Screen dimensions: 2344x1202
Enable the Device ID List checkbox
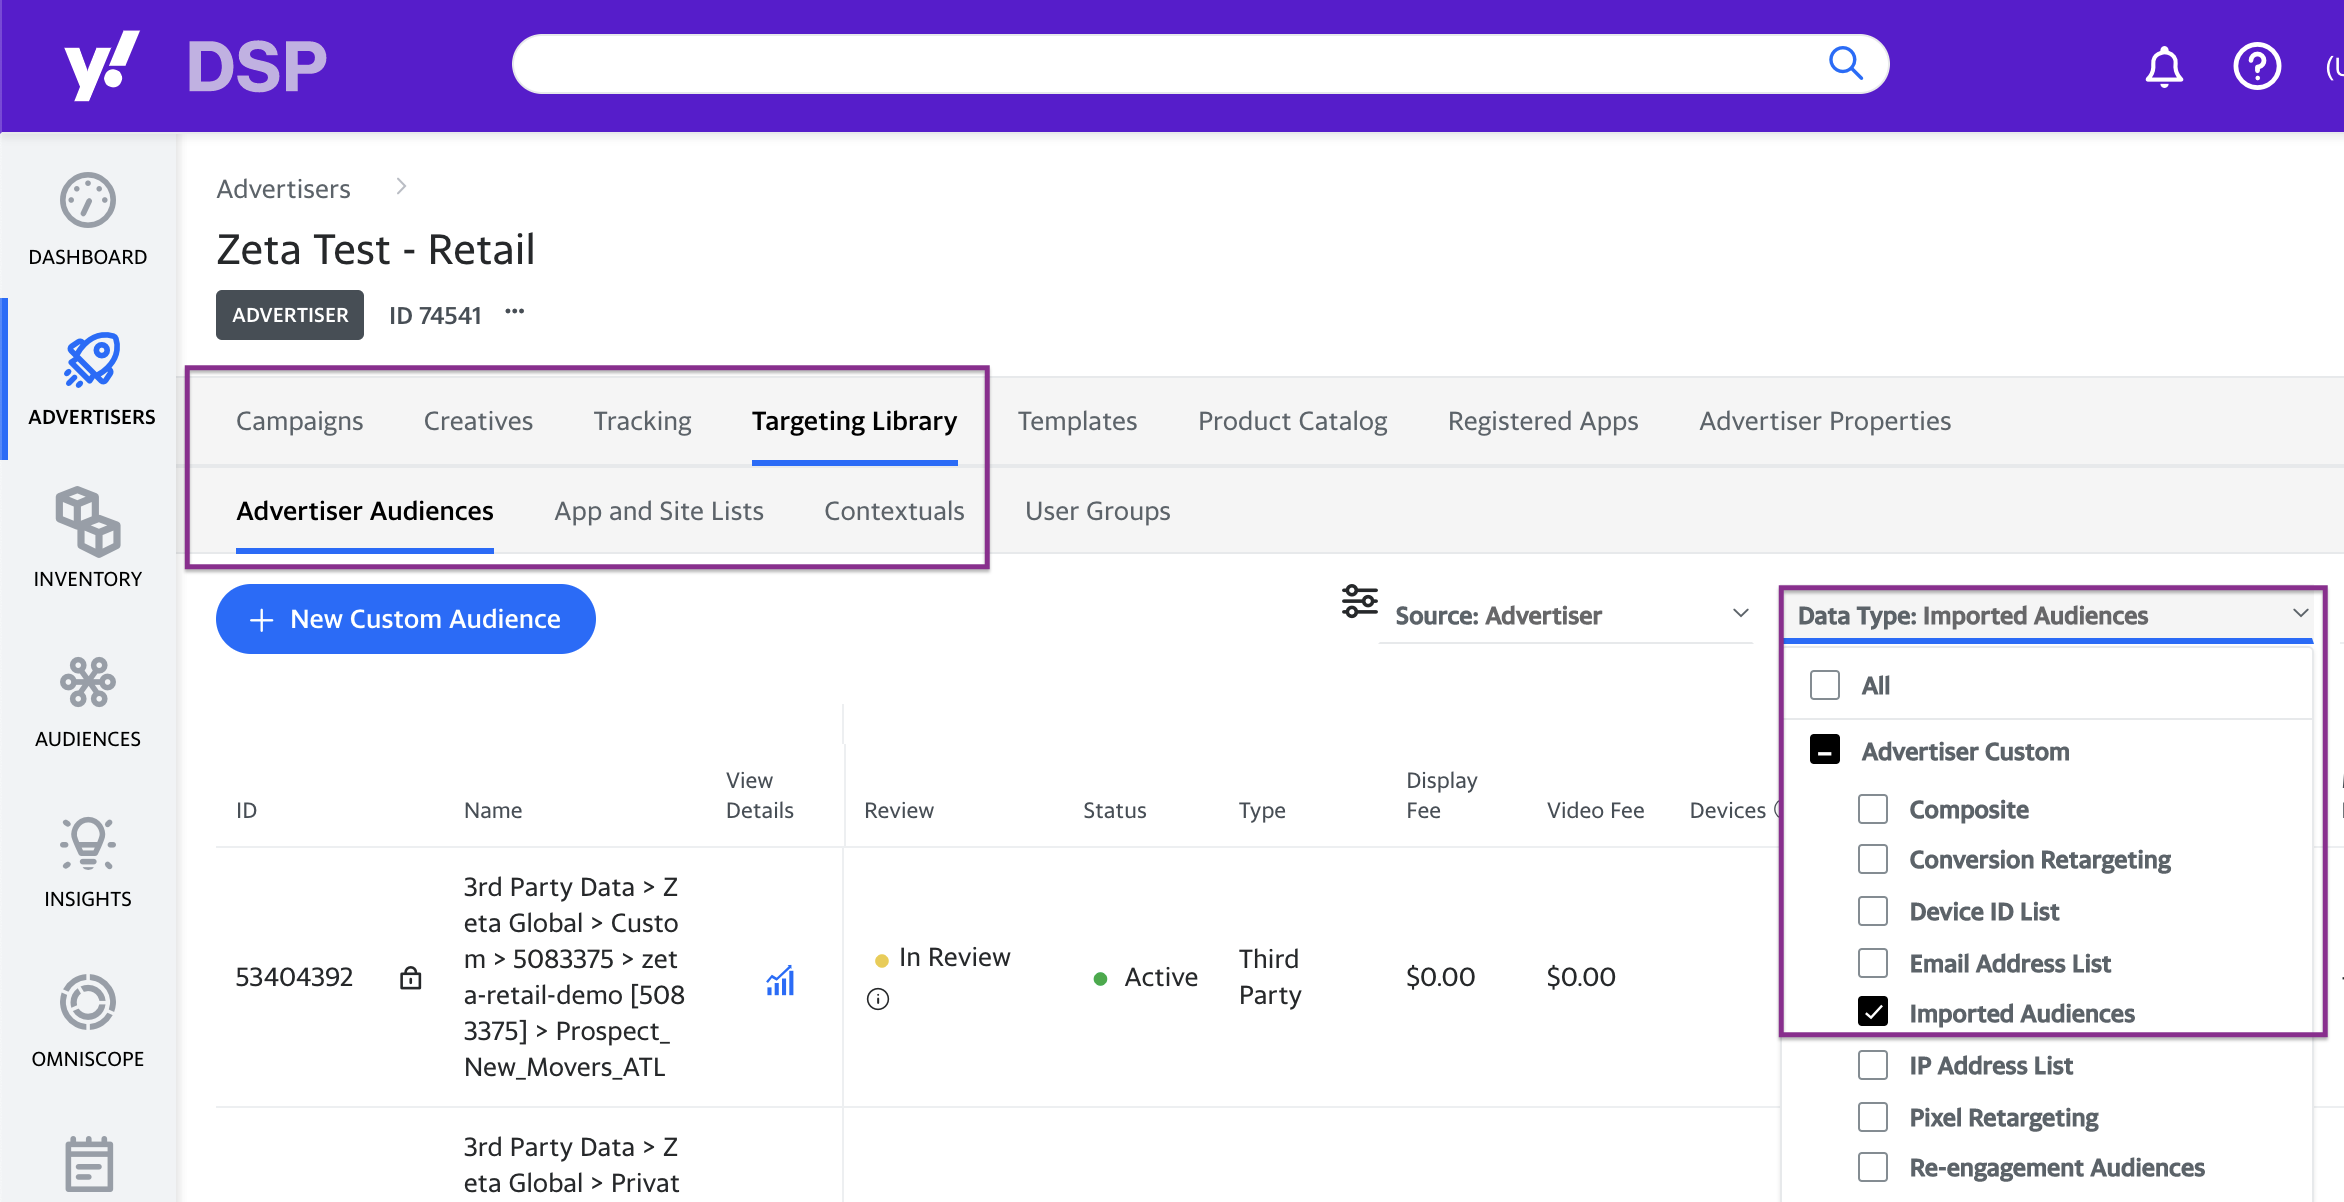click(1873, 911)
